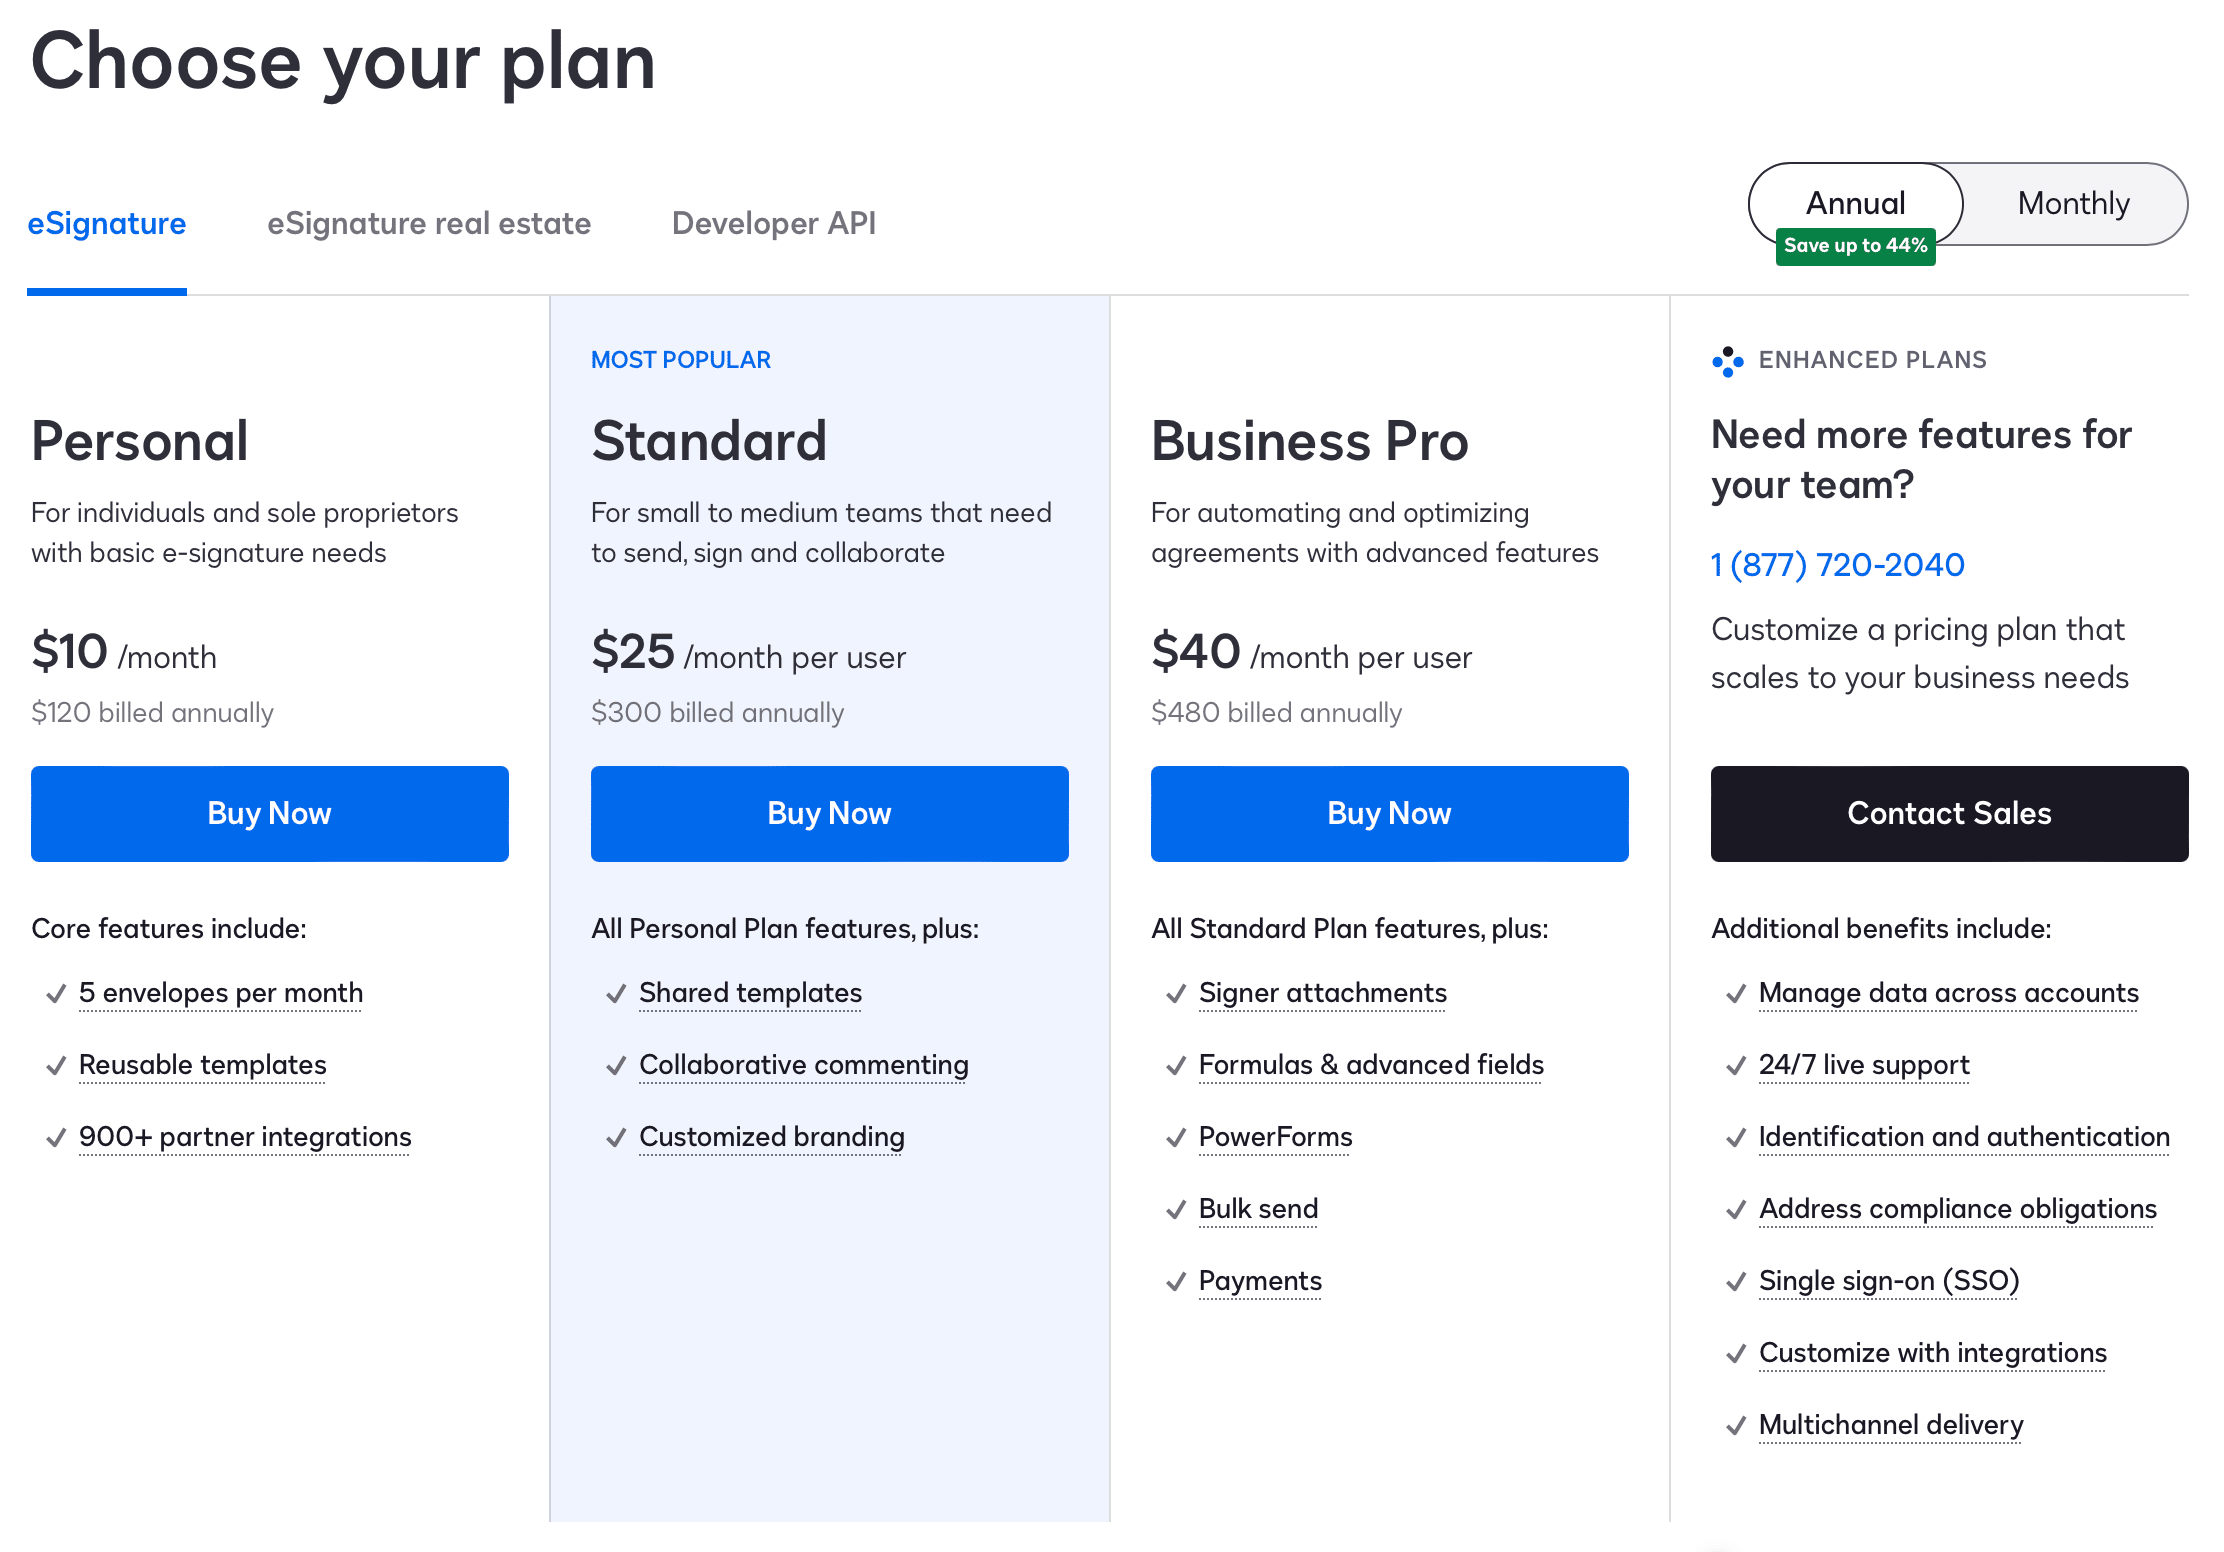Click checkmark icon beside Multichannel delivery
This screenshot has height=1552, width=2224.
click(x=1736, y=1426)
